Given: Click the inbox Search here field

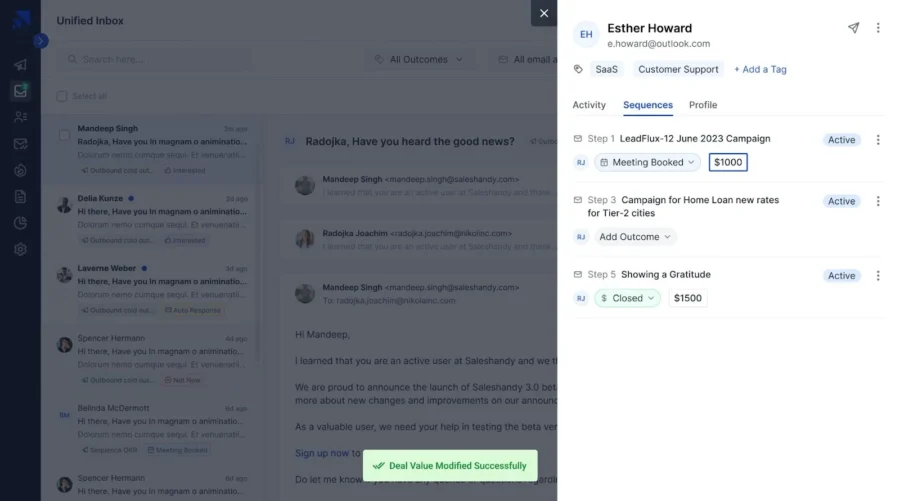Looking at the screenshot, I should tap(154, 60).
